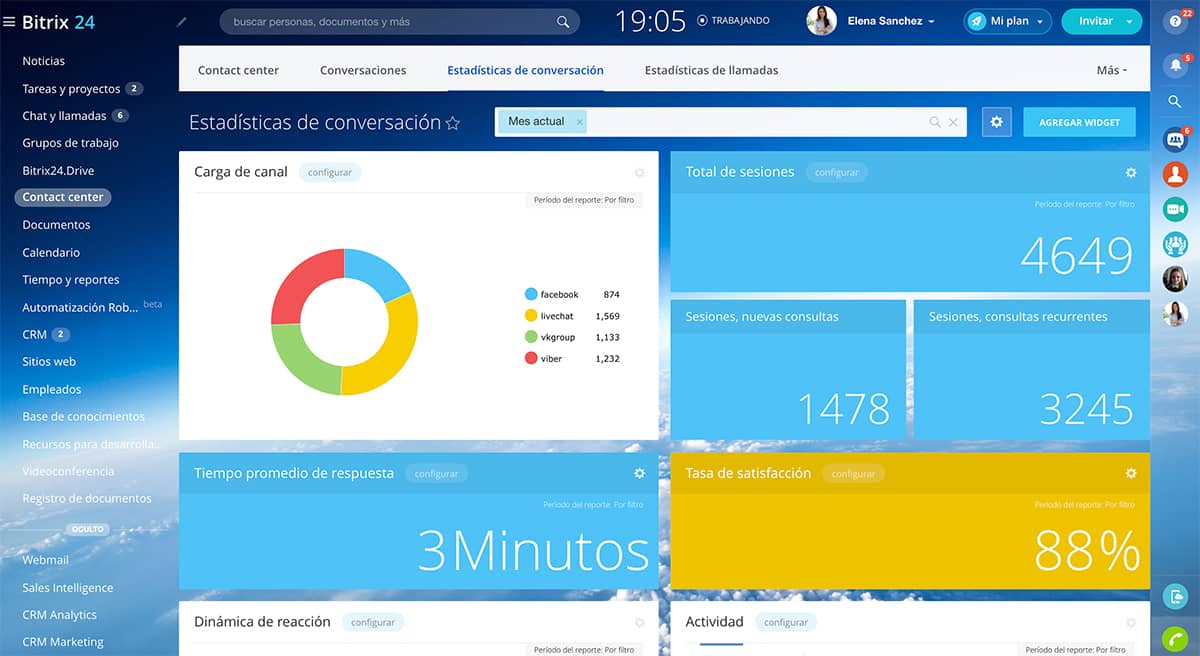
Task: Click configurar on Carga de canal
Action: pyautogui.click(x=329, y=172)
